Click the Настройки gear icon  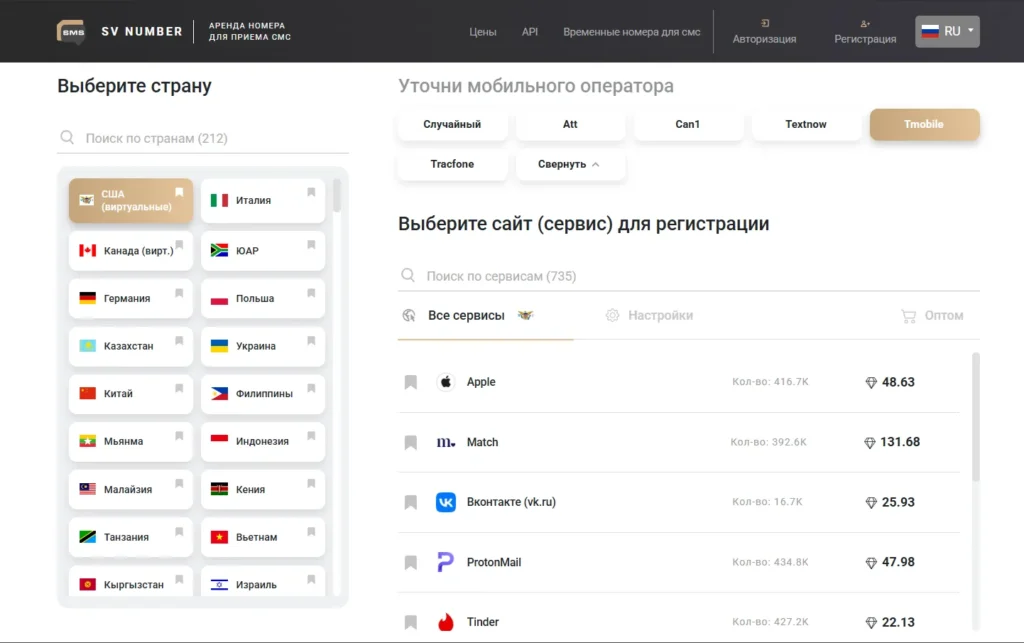[x=612, y=315]
